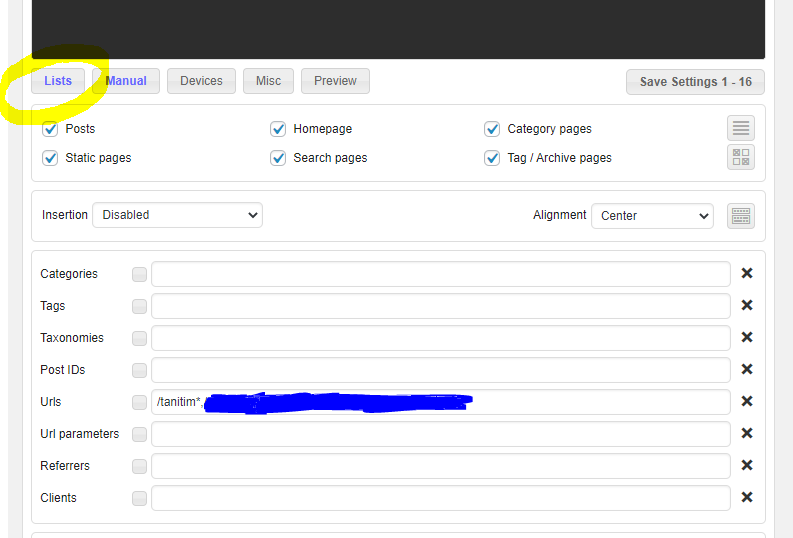Click the dark code editor area
This screenshot has width=793, height=538.
[398, 29]
